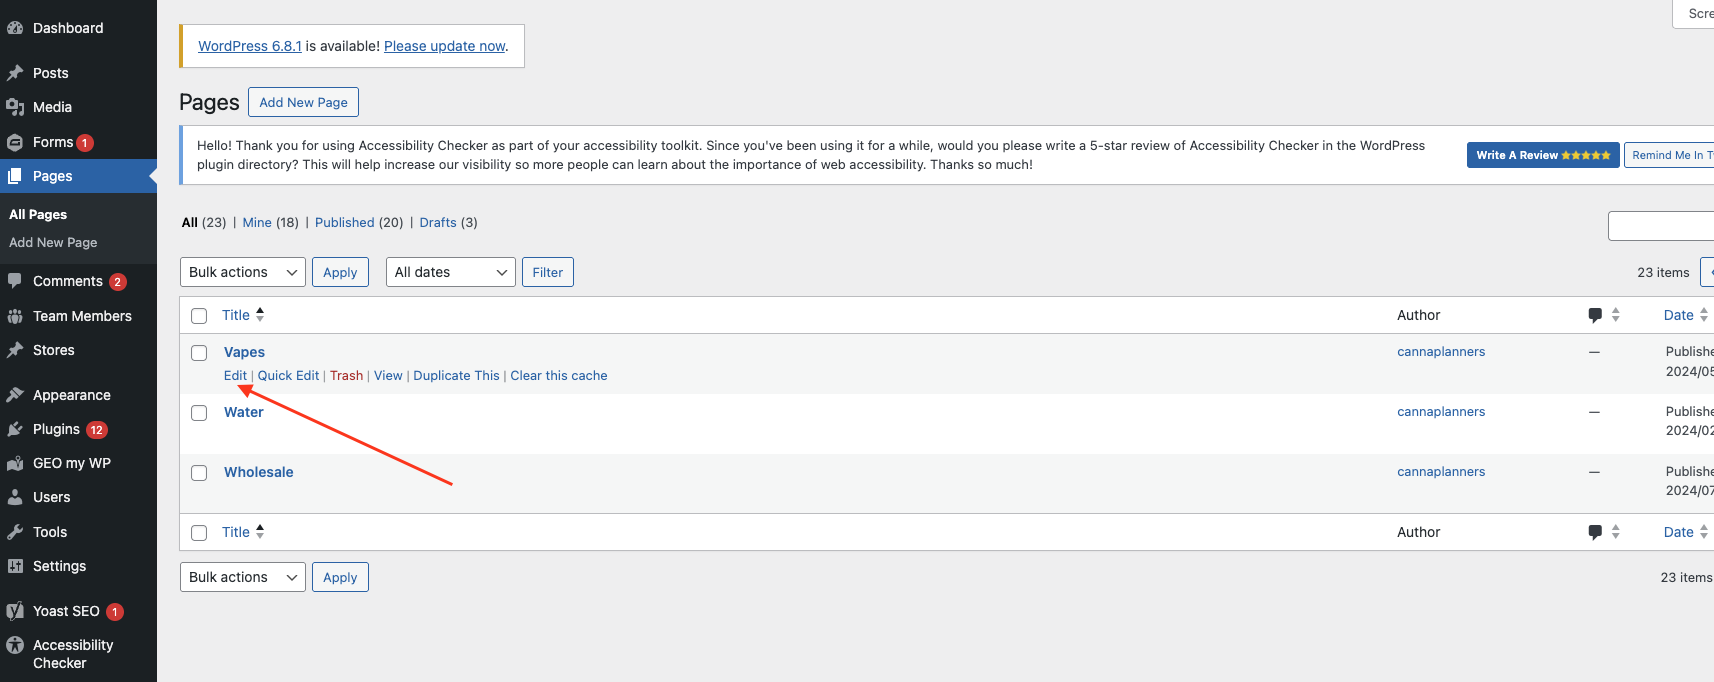Click the Accessibility Checker icon
This screenshot has width=1714, height=682.
tap(15, 645)
